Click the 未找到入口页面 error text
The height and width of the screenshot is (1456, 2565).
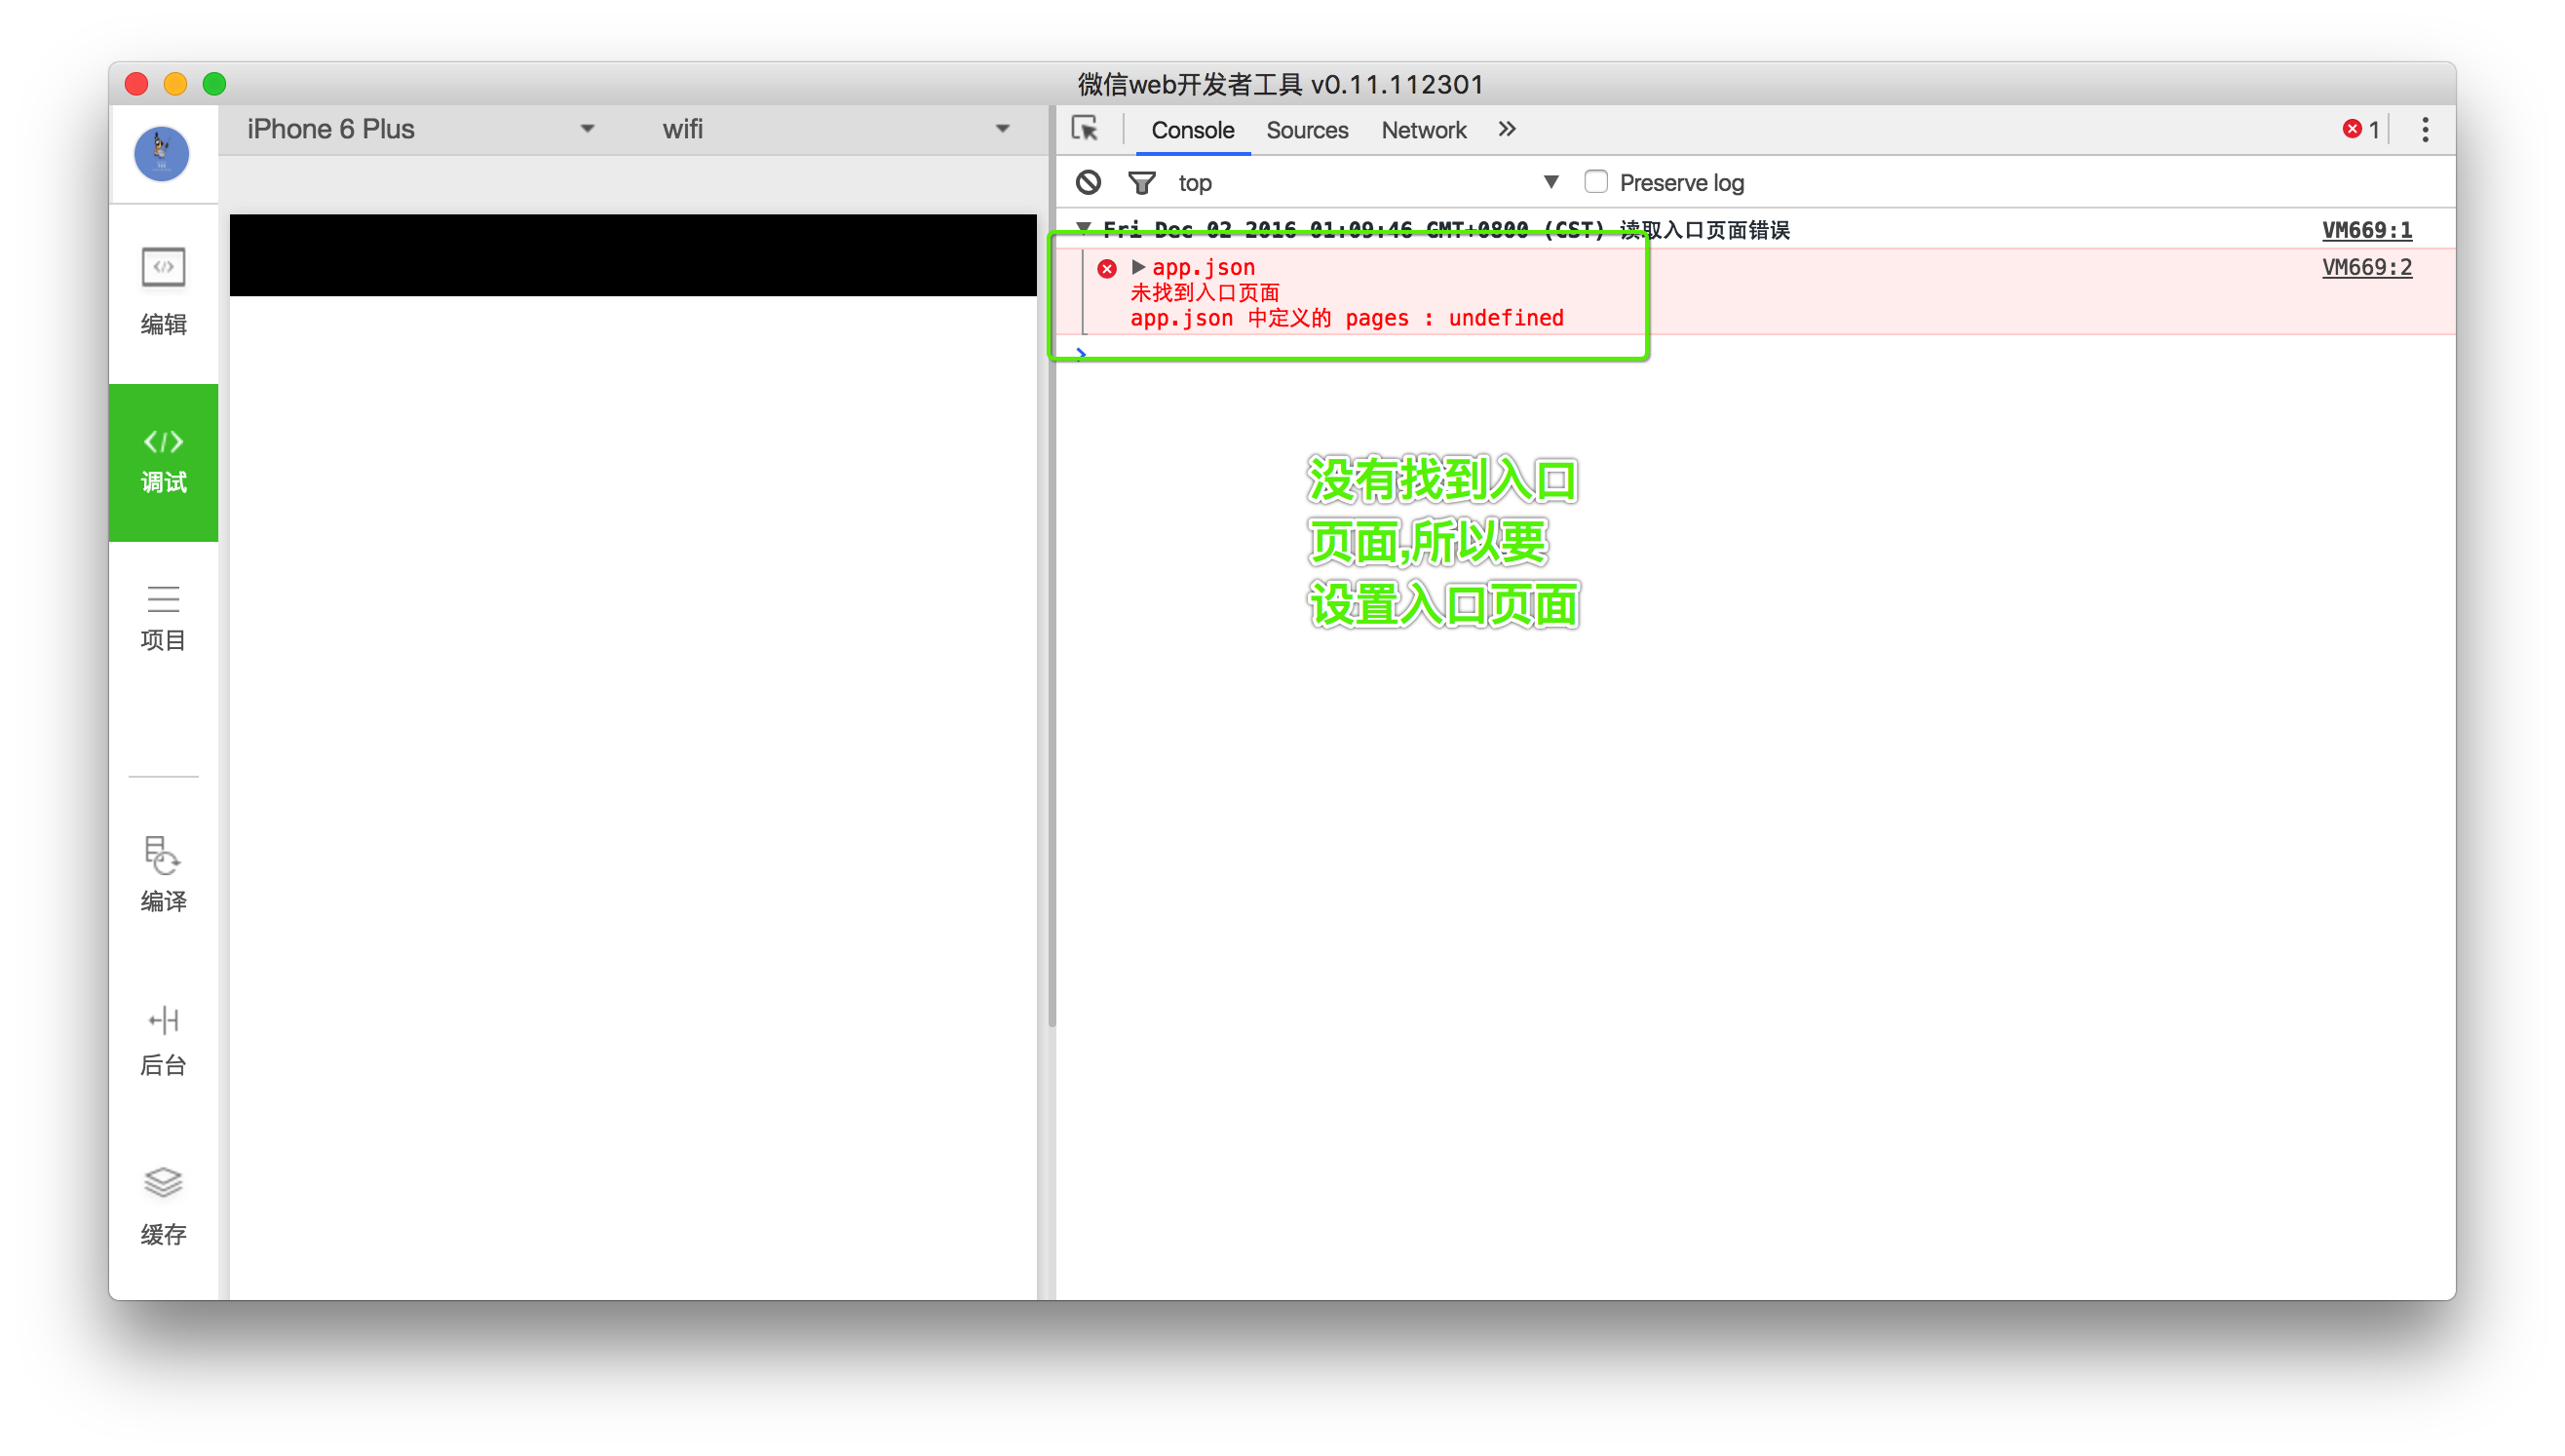(x=1204, y=293)
